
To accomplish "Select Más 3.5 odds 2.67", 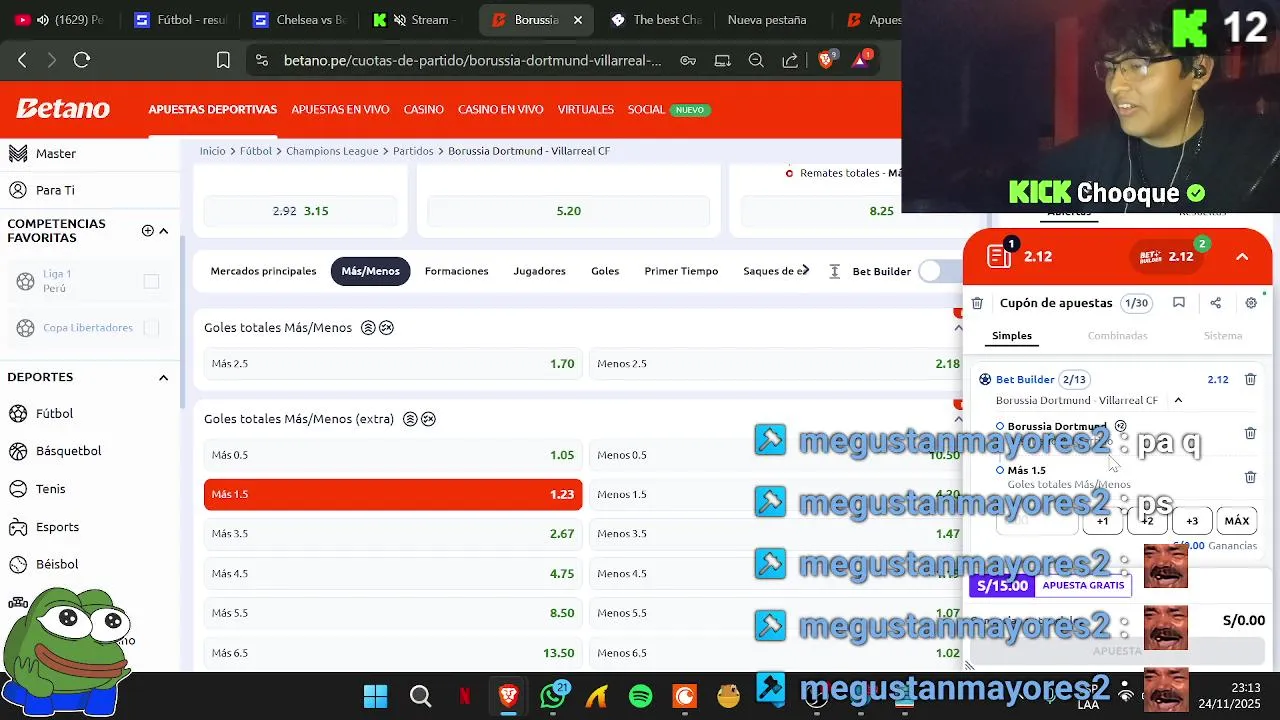I will point(393,534).
